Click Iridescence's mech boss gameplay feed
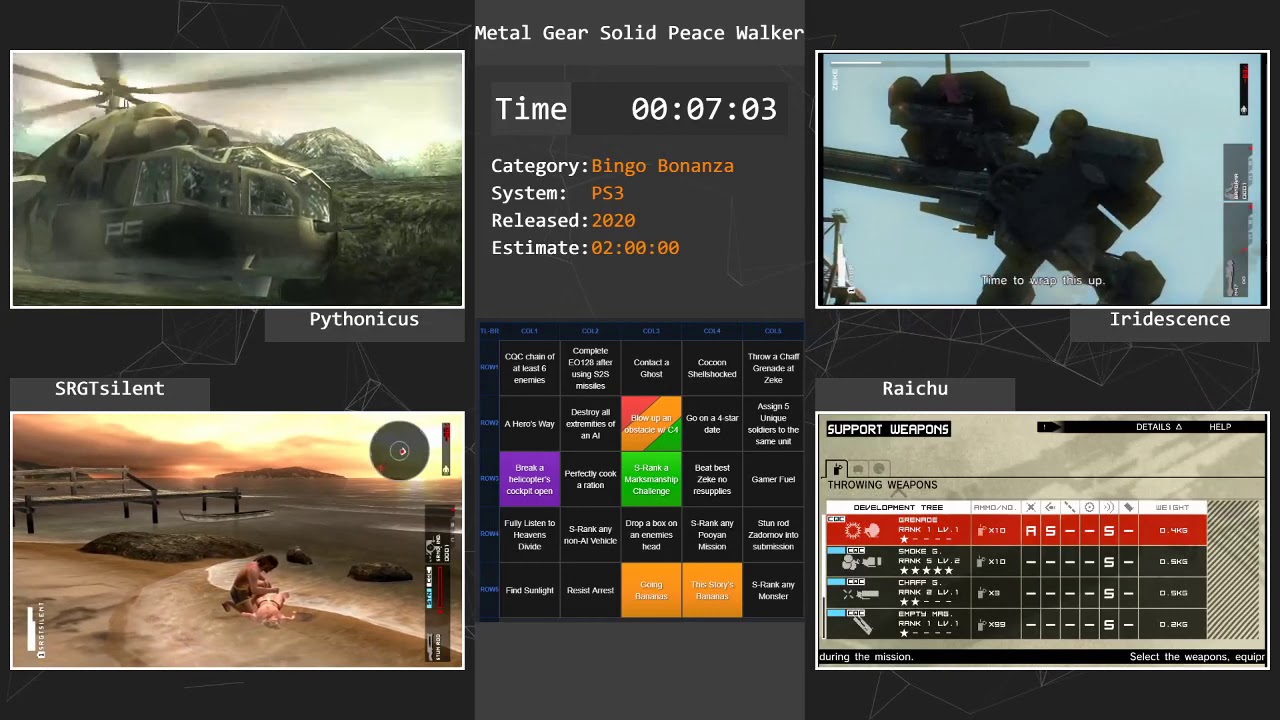Viewport: 1280px width, 720px height. click(x=1042, y=180)
